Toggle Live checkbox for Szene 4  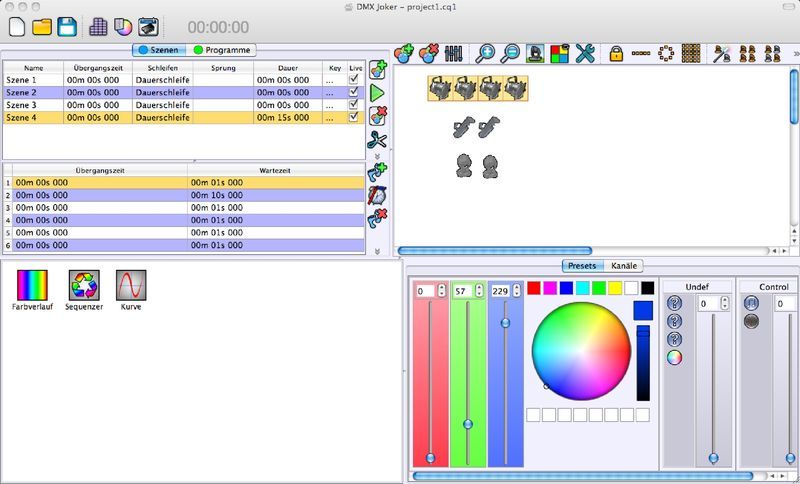pyautogui.click(x=354, y=117)
